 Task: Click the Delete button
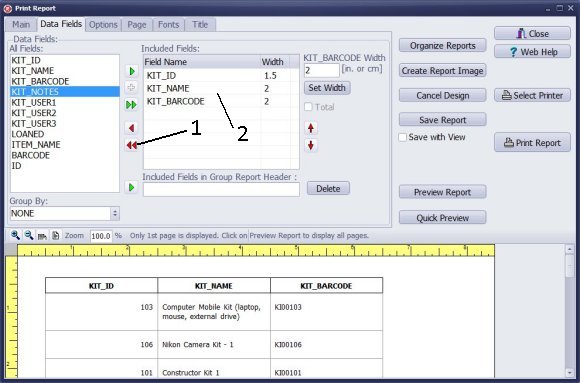(328, 189)
